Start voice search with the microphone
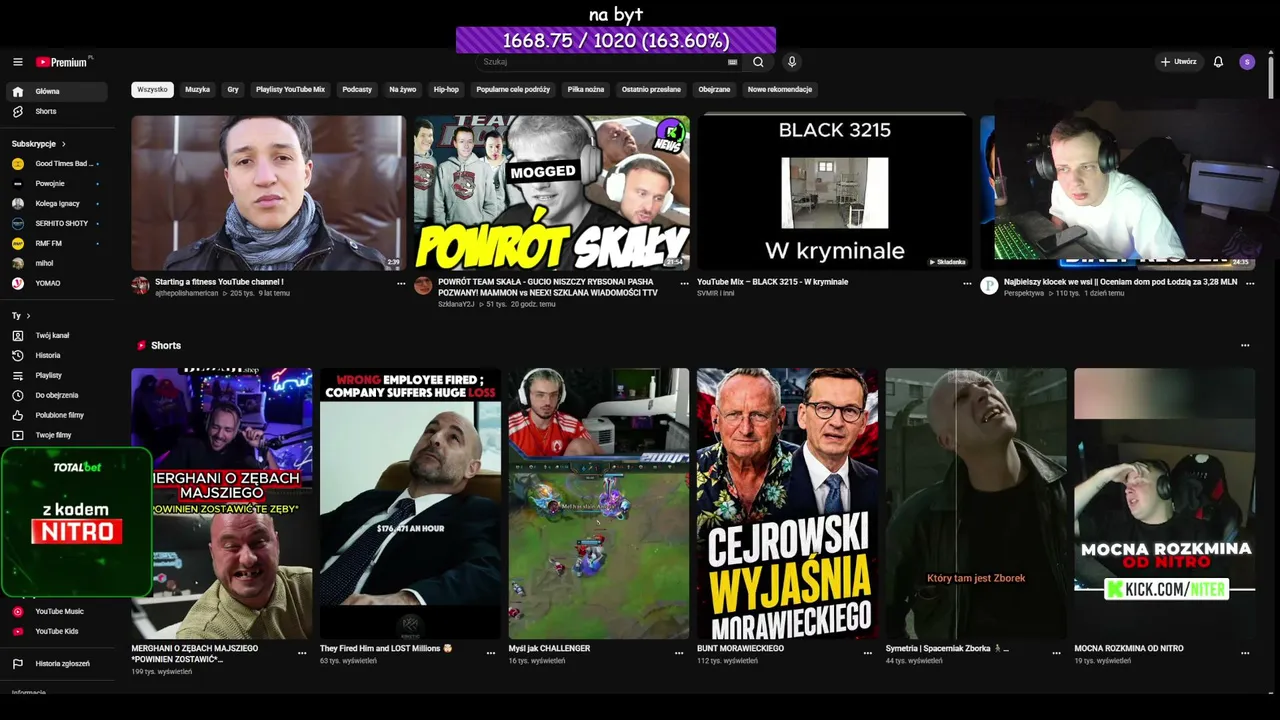 pos(792,62)
